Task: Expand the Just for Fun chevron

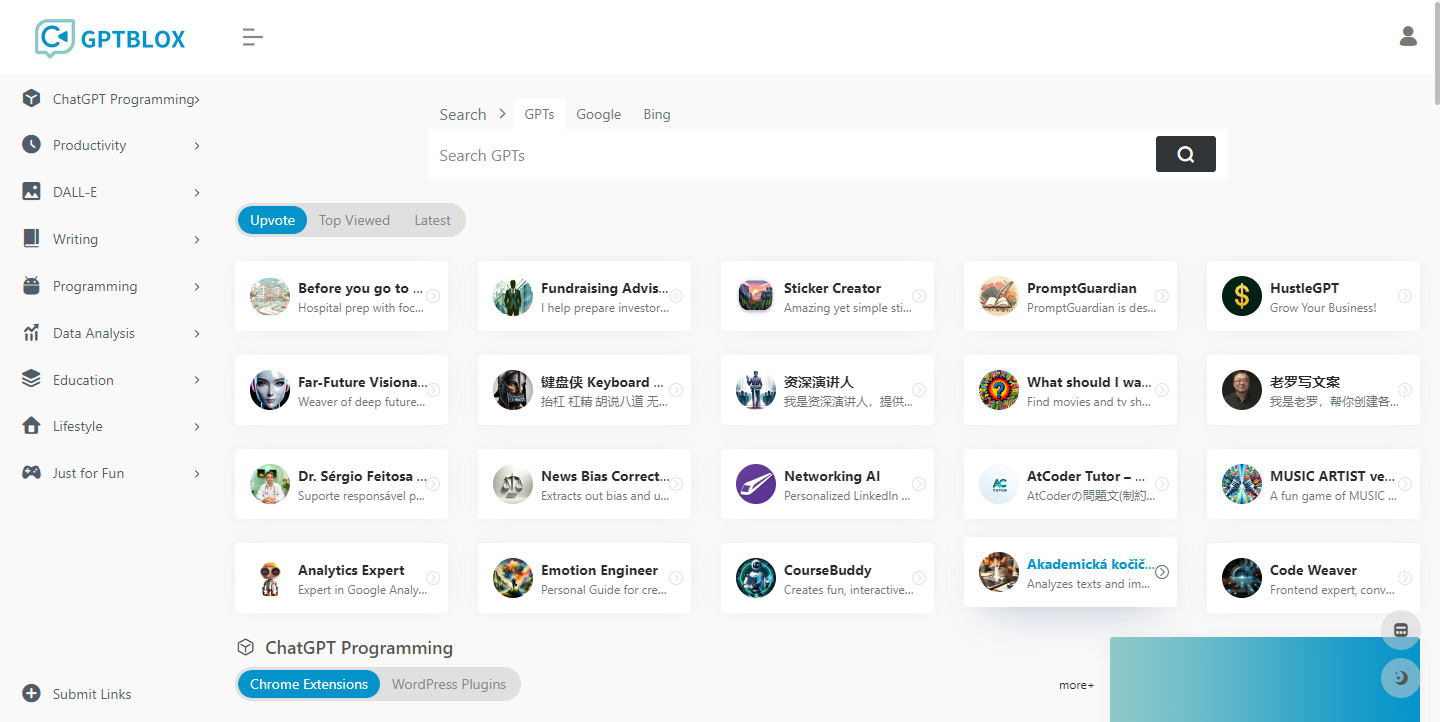Action: coord(197,474)
